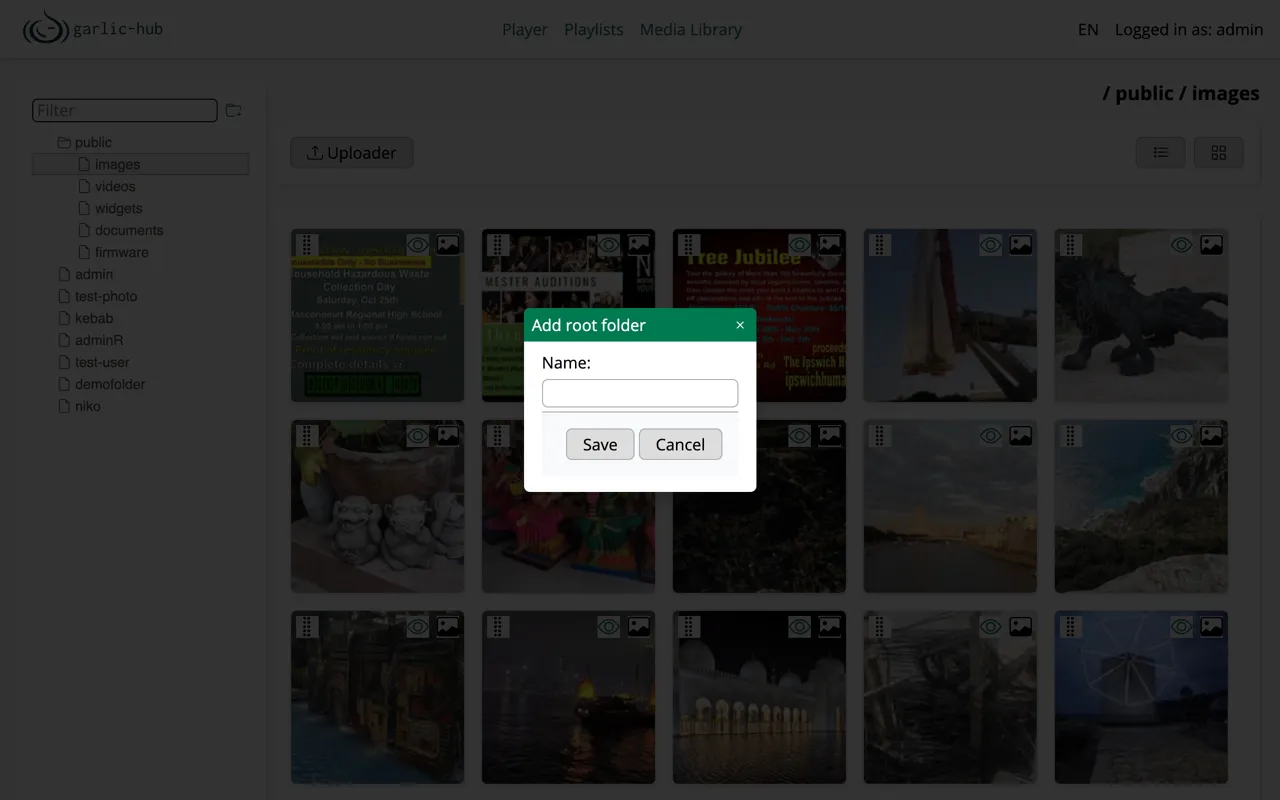Click image type icon on auditions poster

(x=639, y=244)
